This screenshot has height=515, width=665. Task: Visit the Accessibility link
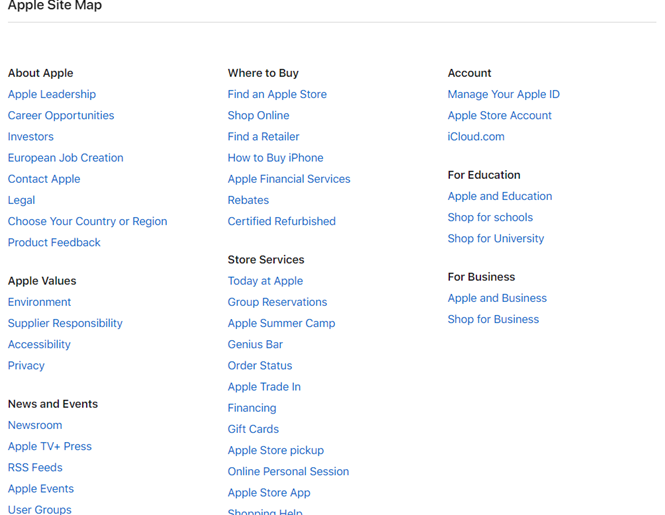39,344
